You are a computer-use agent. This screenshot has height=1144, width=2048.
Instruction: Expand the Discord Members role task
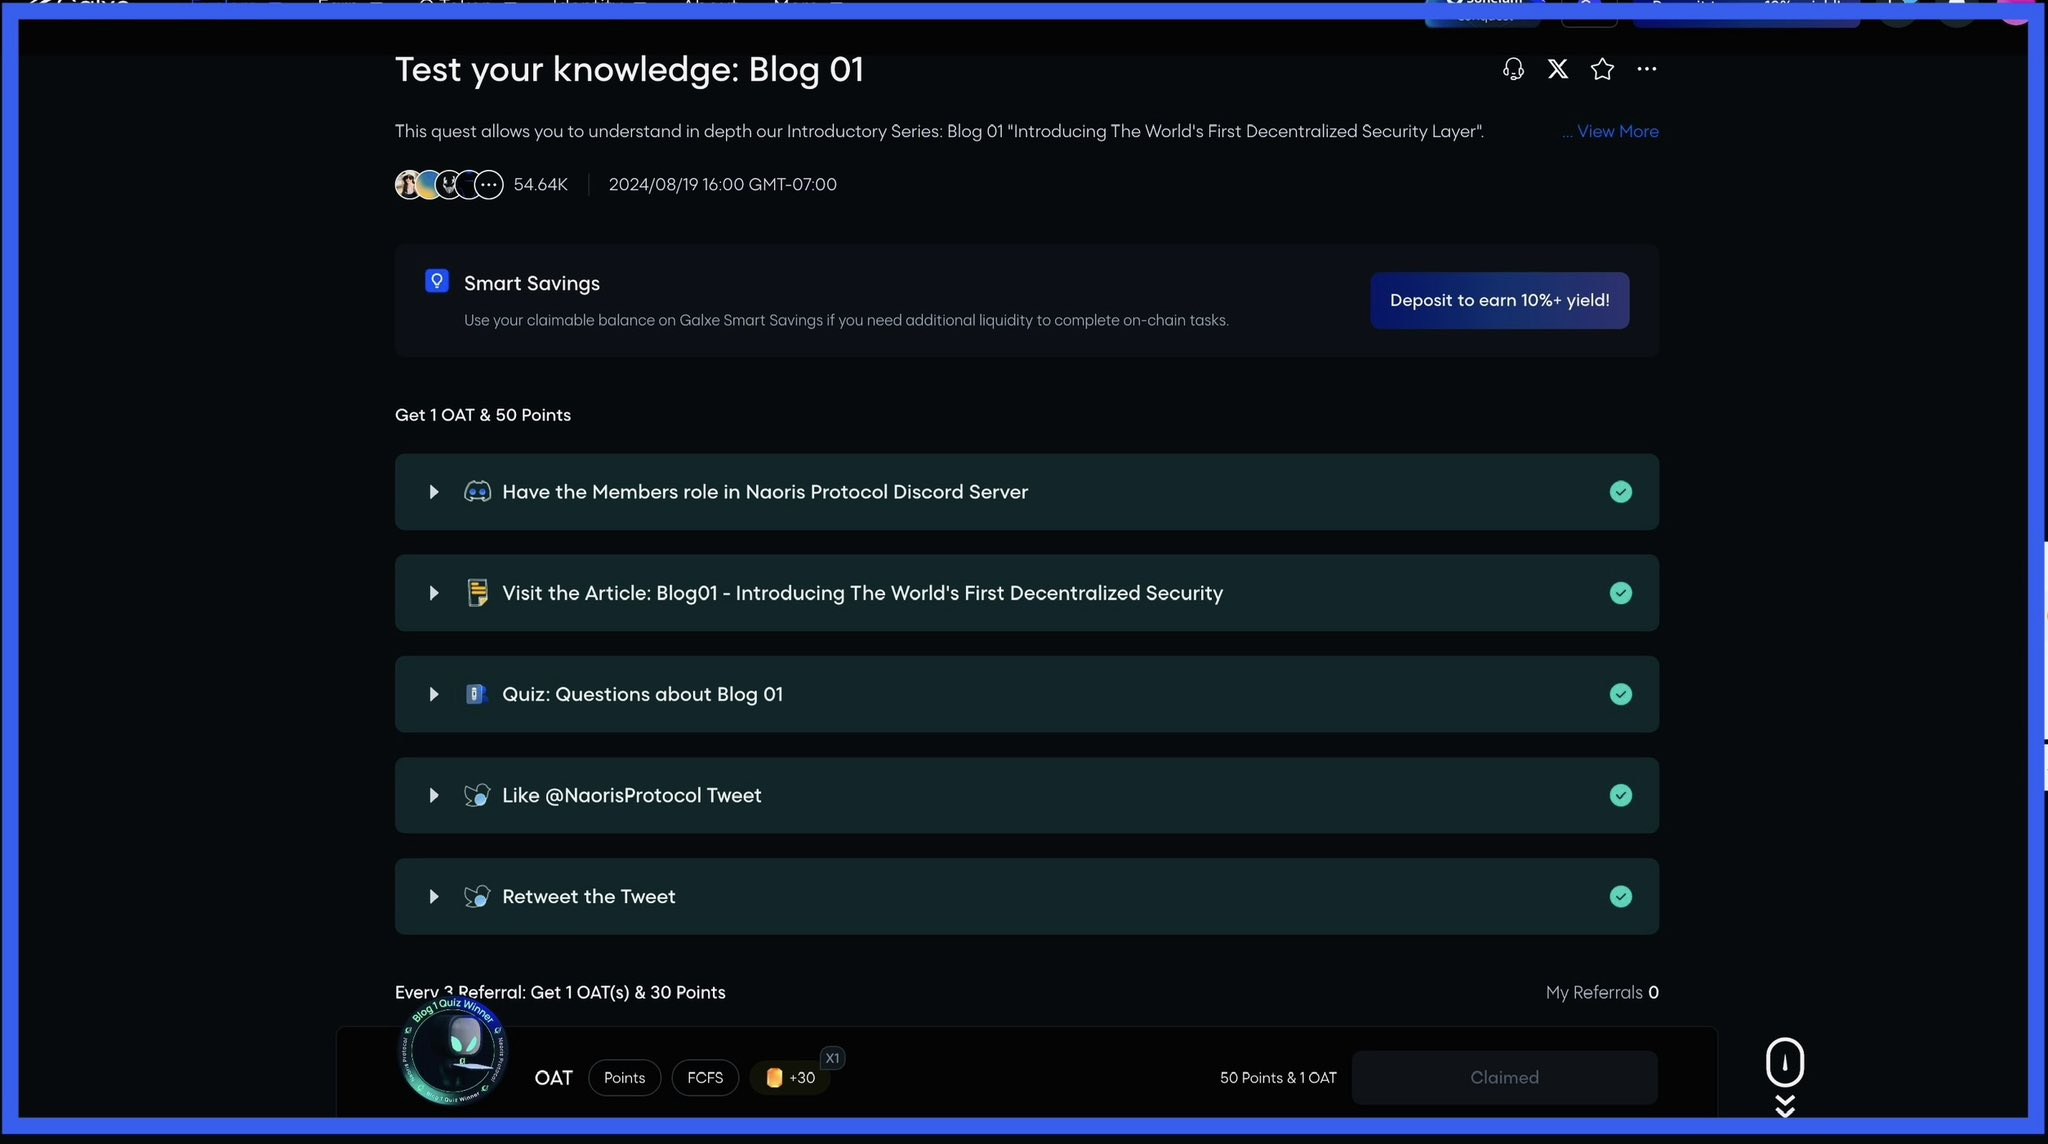tap(434, 492)
